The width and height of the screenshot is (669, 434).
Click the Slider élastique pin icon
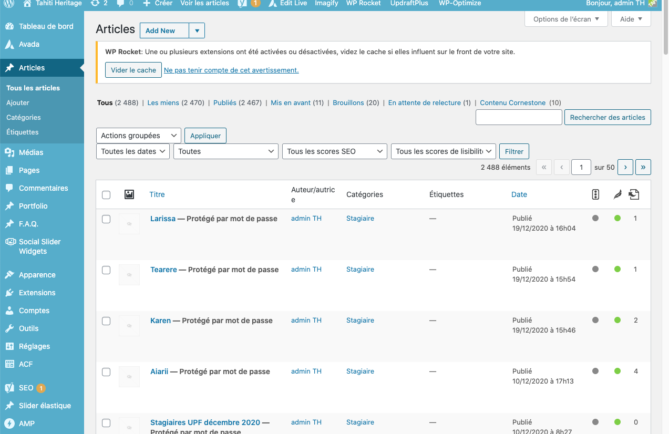pos(9,406)
